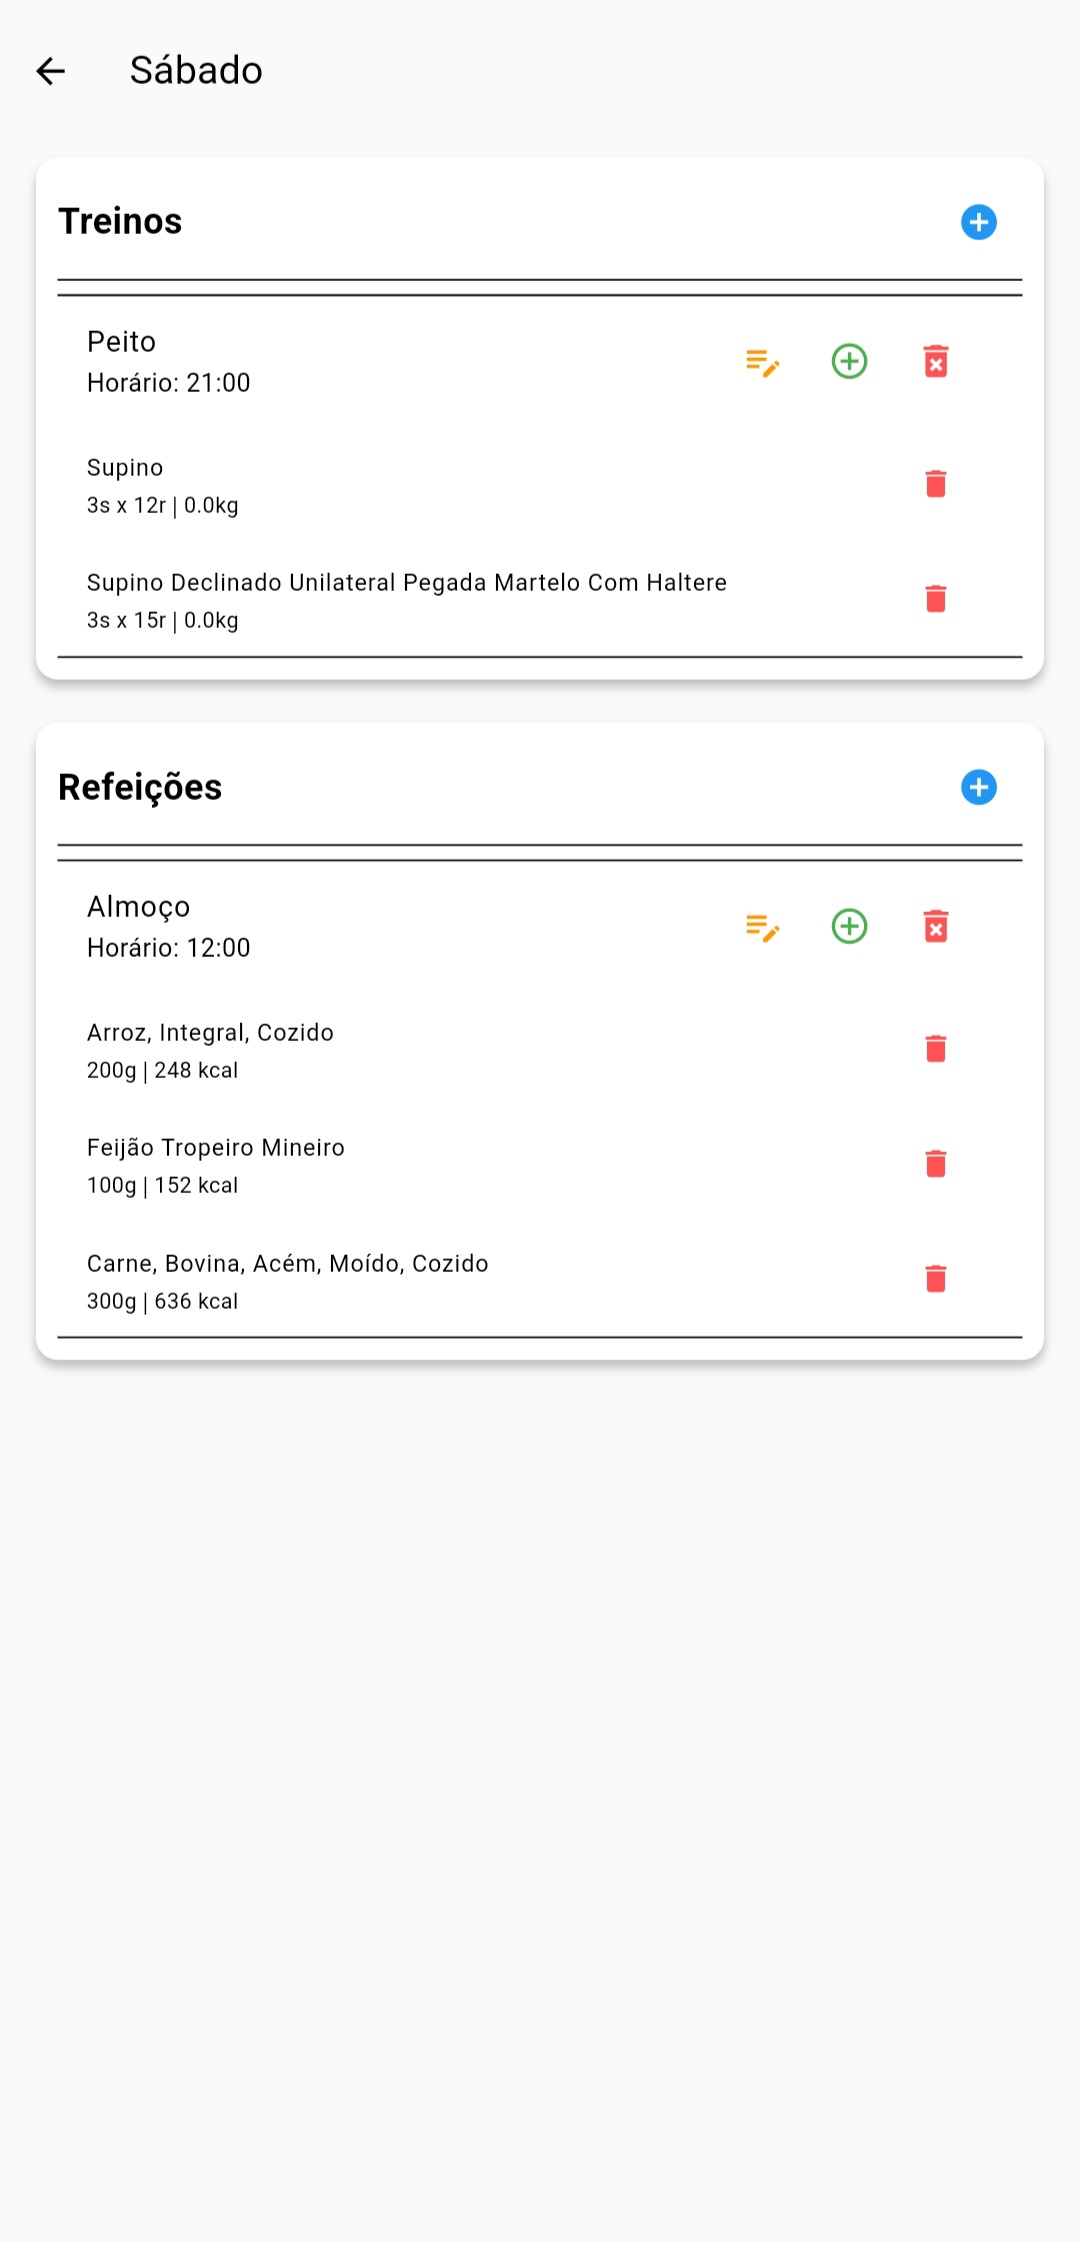The height and width of the screenshot is (2242, 1080).
Task: Add a new workout in Treinos
Action: coord(978,222)
